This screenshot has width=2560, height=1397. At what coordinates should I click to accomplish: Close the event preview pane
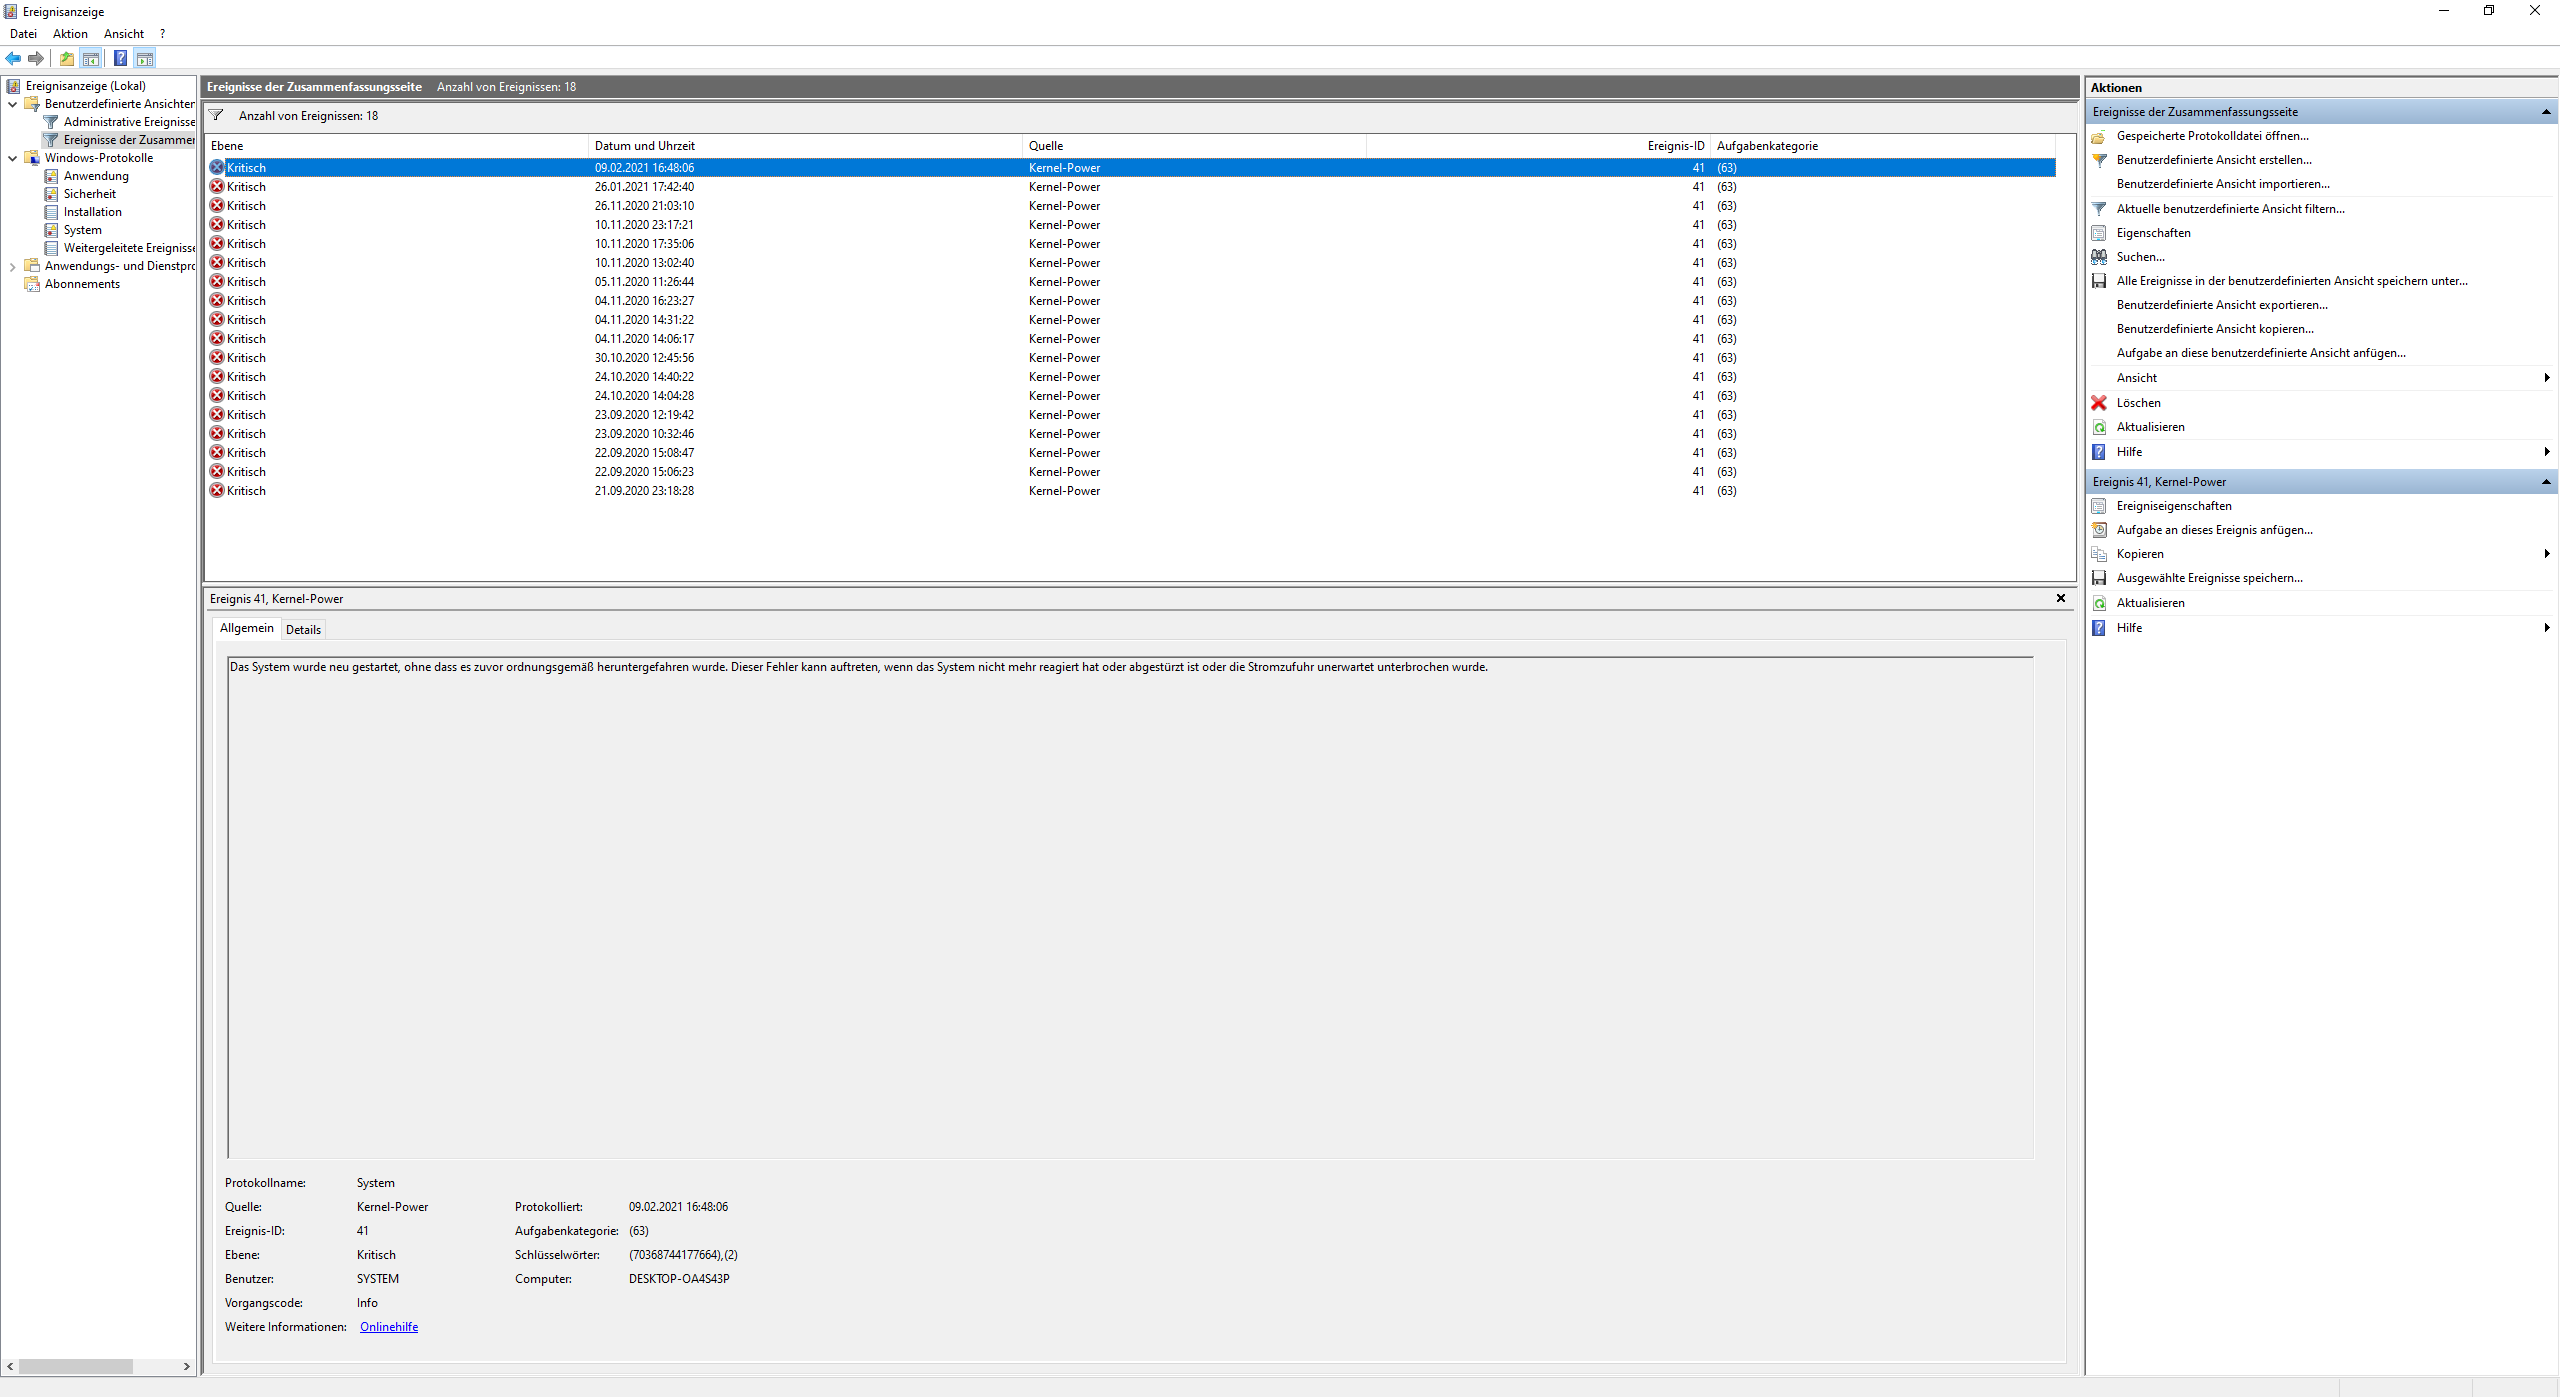[2060, 598]
